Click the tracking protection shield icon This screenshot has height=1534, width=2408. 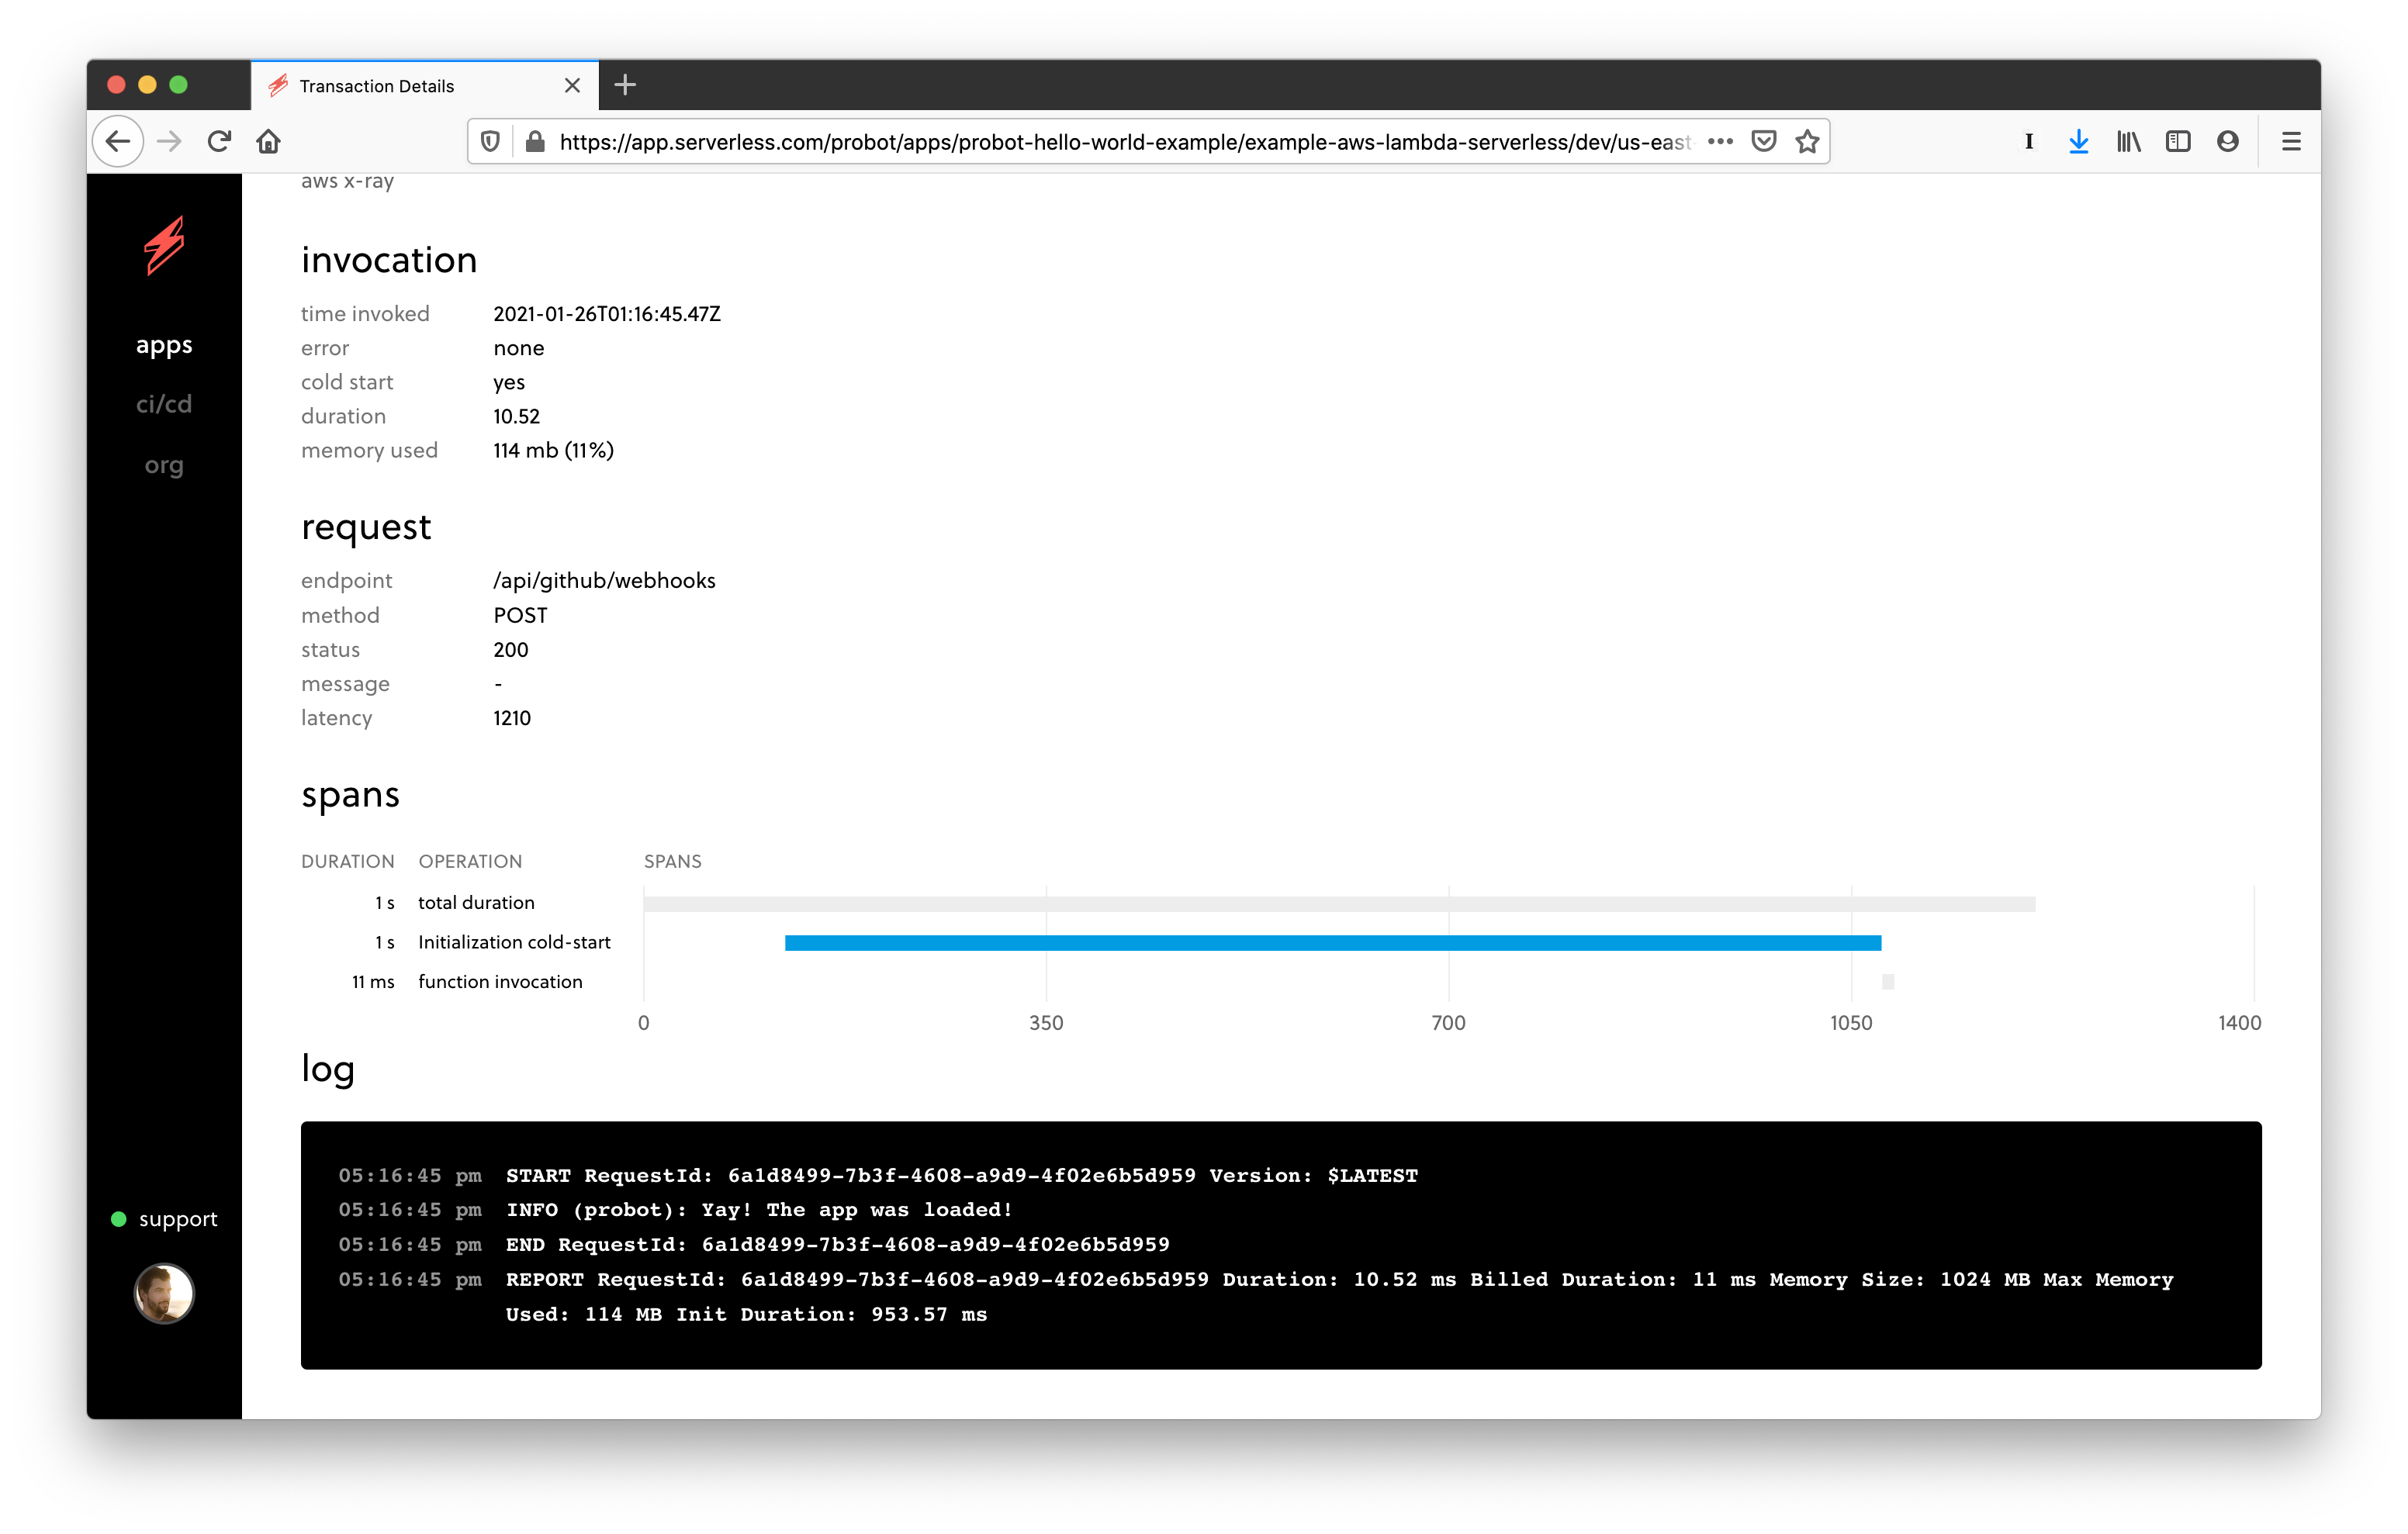click(x=490, y=141)
